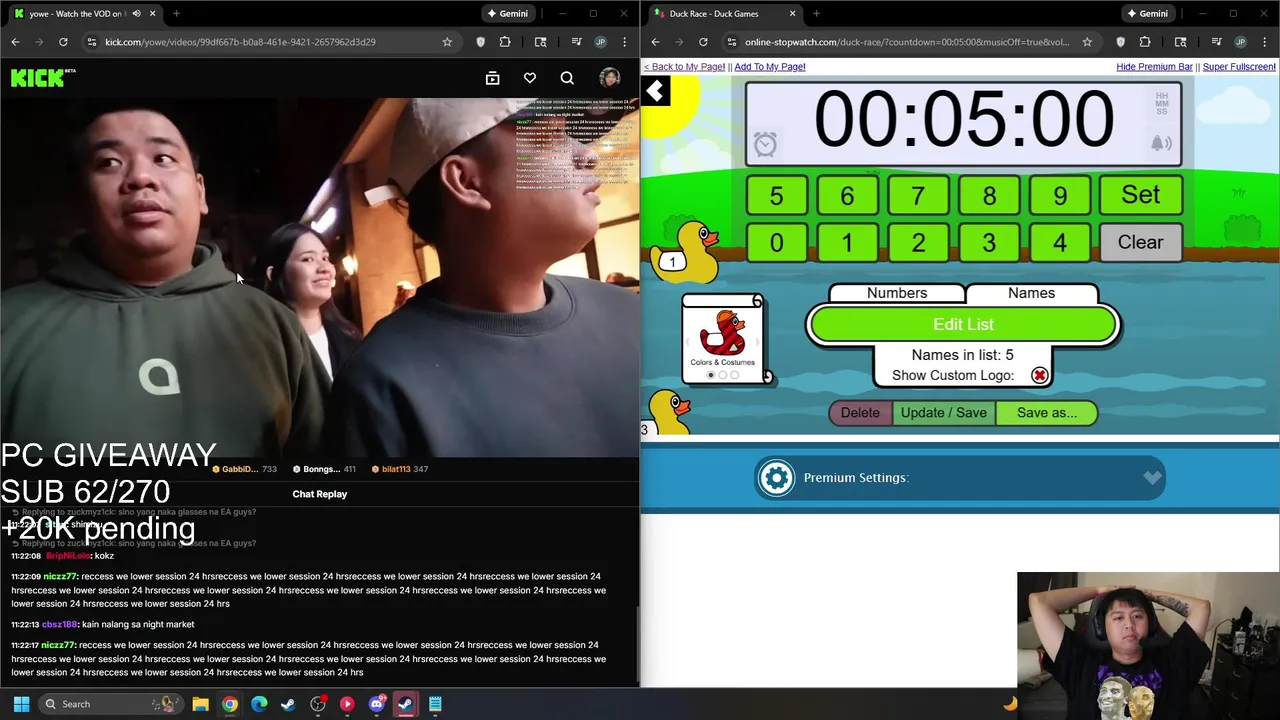Mute the Kick tab audio speaker icon
This screenshot has height=720, width=1280.
coord(136,13)
